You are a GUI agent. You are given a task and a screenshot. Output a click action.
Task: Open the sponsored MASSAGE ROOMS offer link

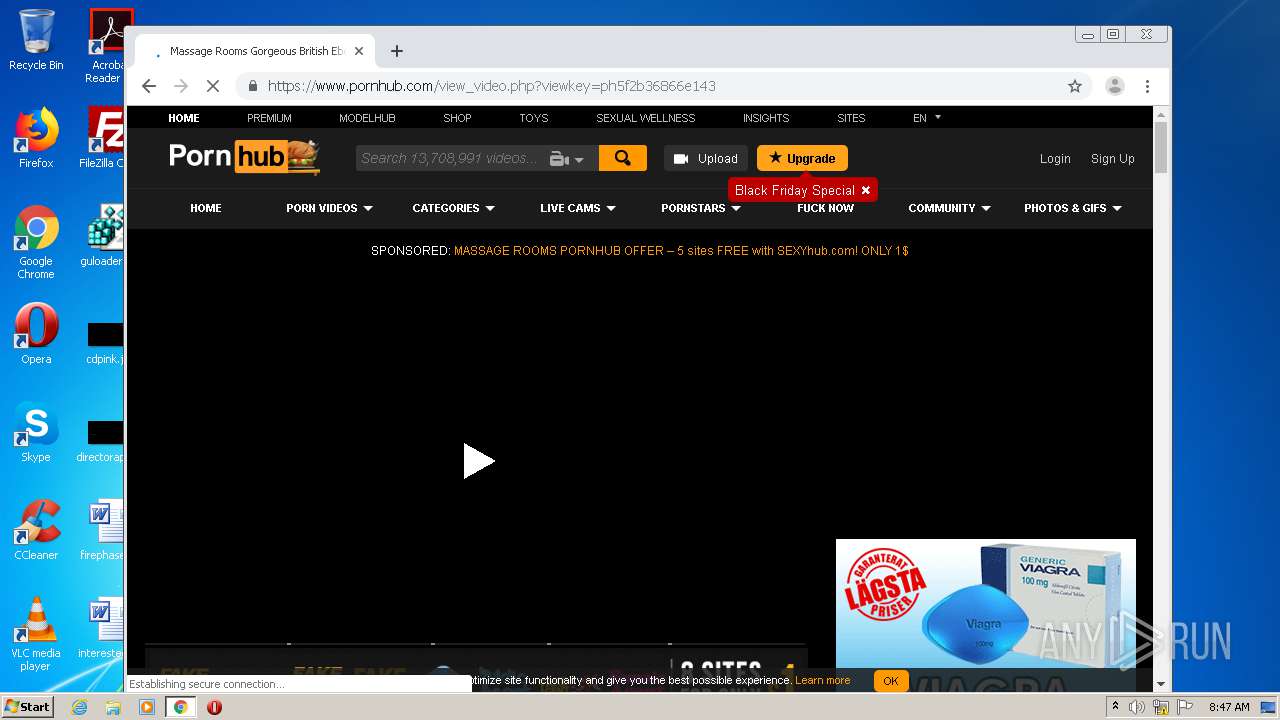pyautogui.click(x=681, y=251)
